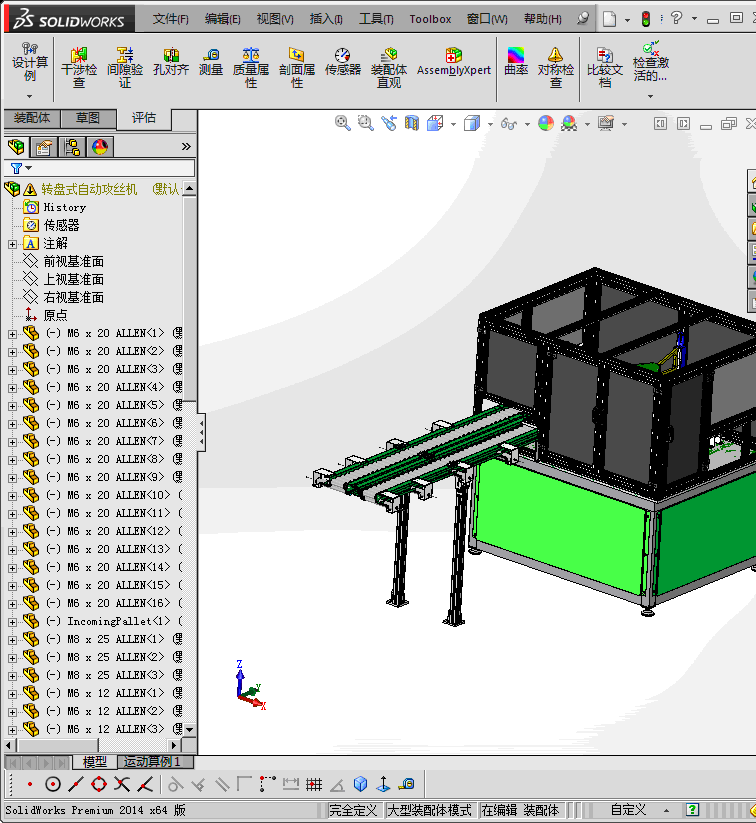This screenshot has width=756, height=823.
Task: Open PropertyManager tab icon
Action: click(x=44, y=147)
